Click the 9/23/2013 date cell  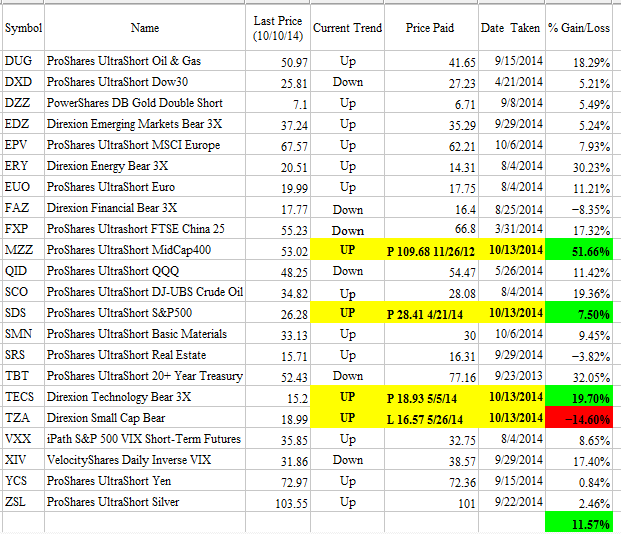click(511, 376)
